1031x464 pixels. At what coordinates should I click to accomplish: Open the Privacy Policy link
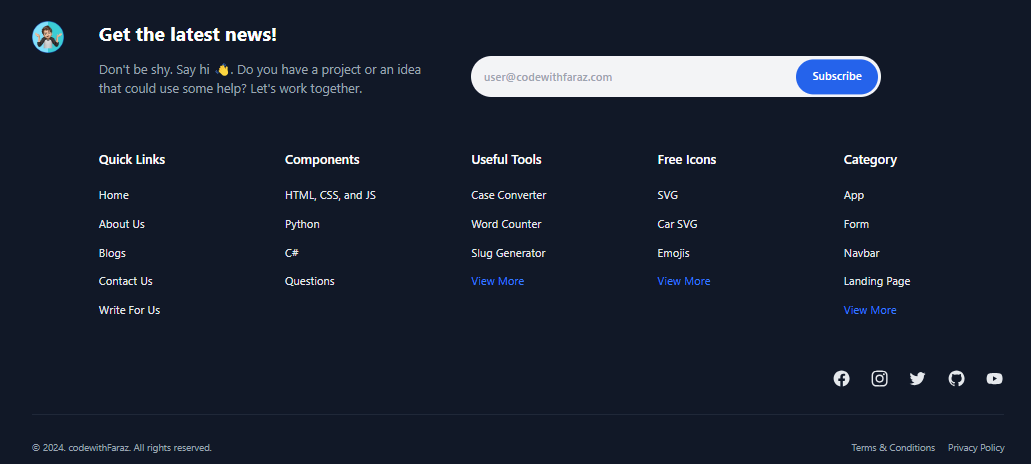coord(976,448)
